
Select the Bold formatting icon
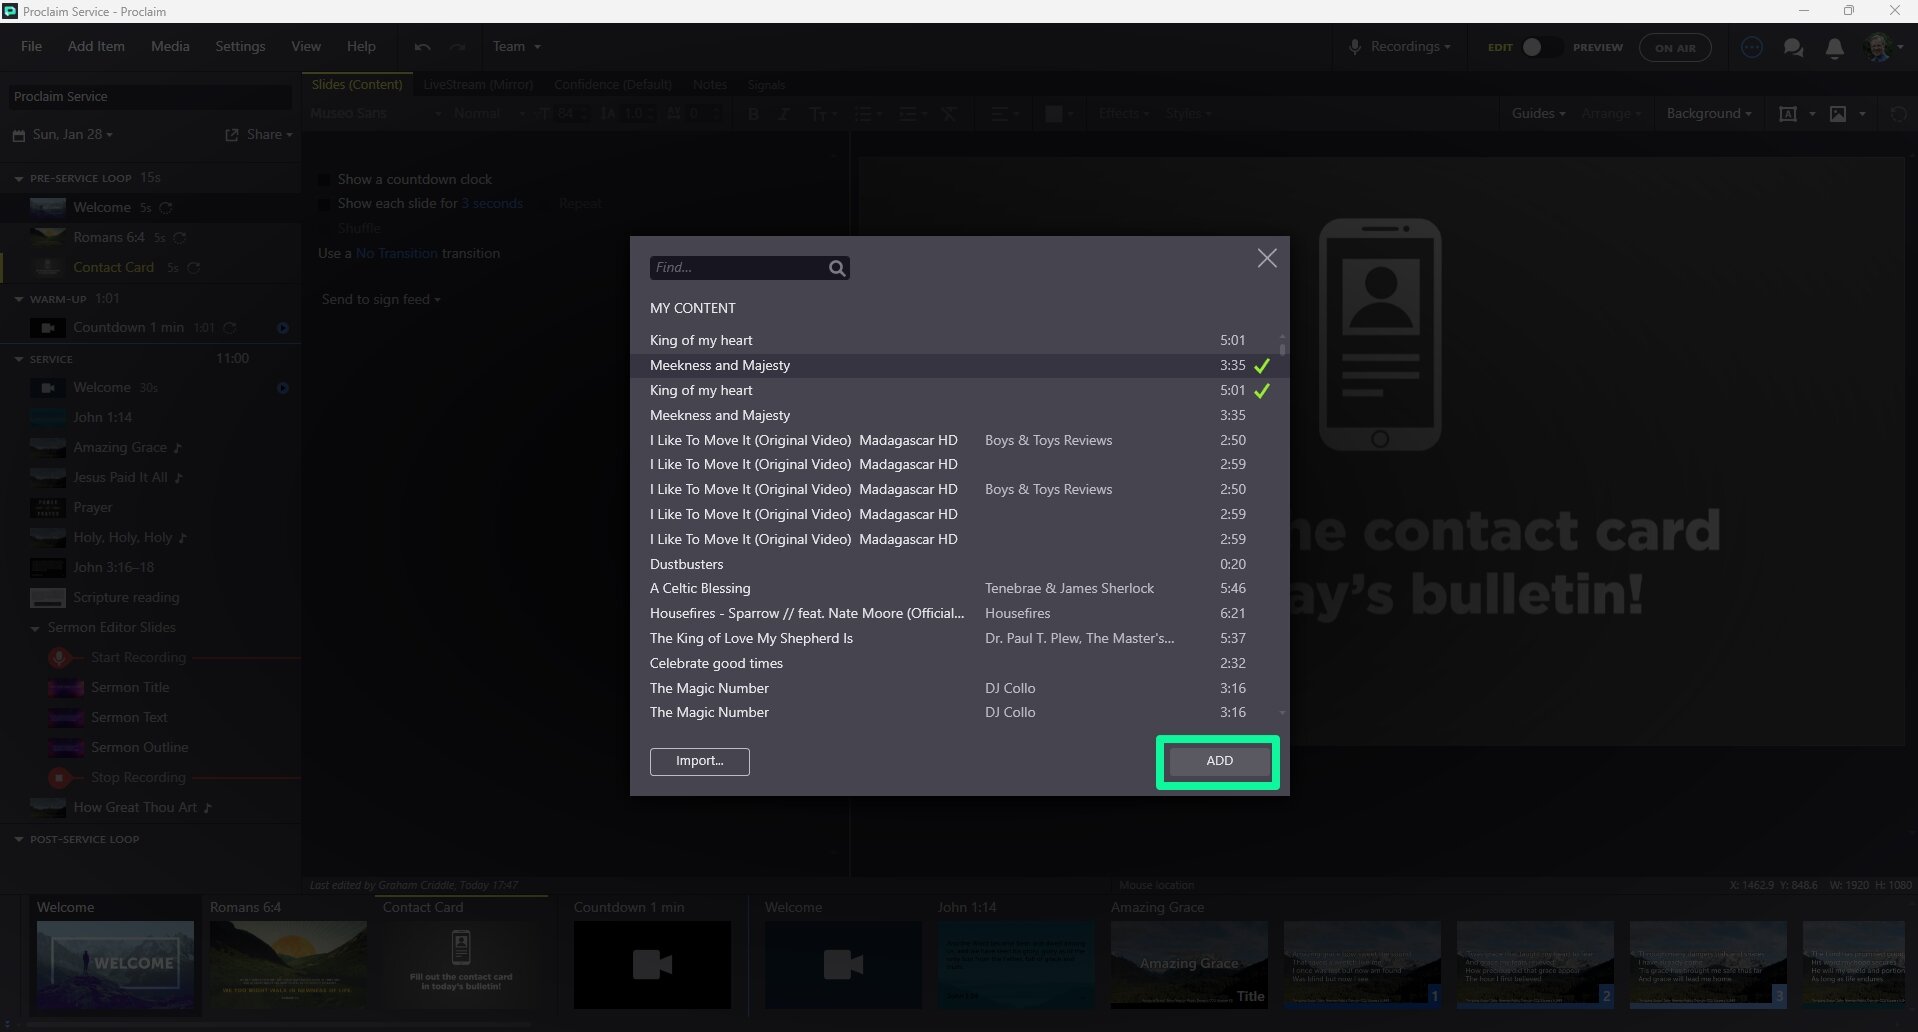753,114
